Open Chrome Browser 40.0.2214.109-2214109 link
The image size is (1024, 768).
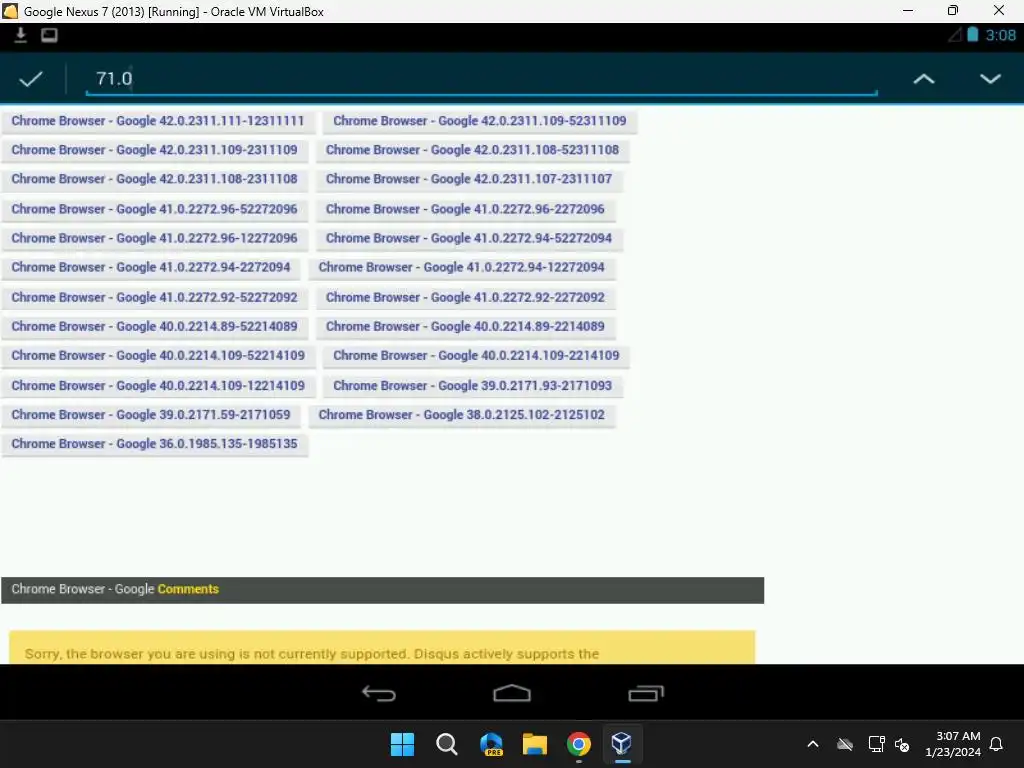pos(477,357)
